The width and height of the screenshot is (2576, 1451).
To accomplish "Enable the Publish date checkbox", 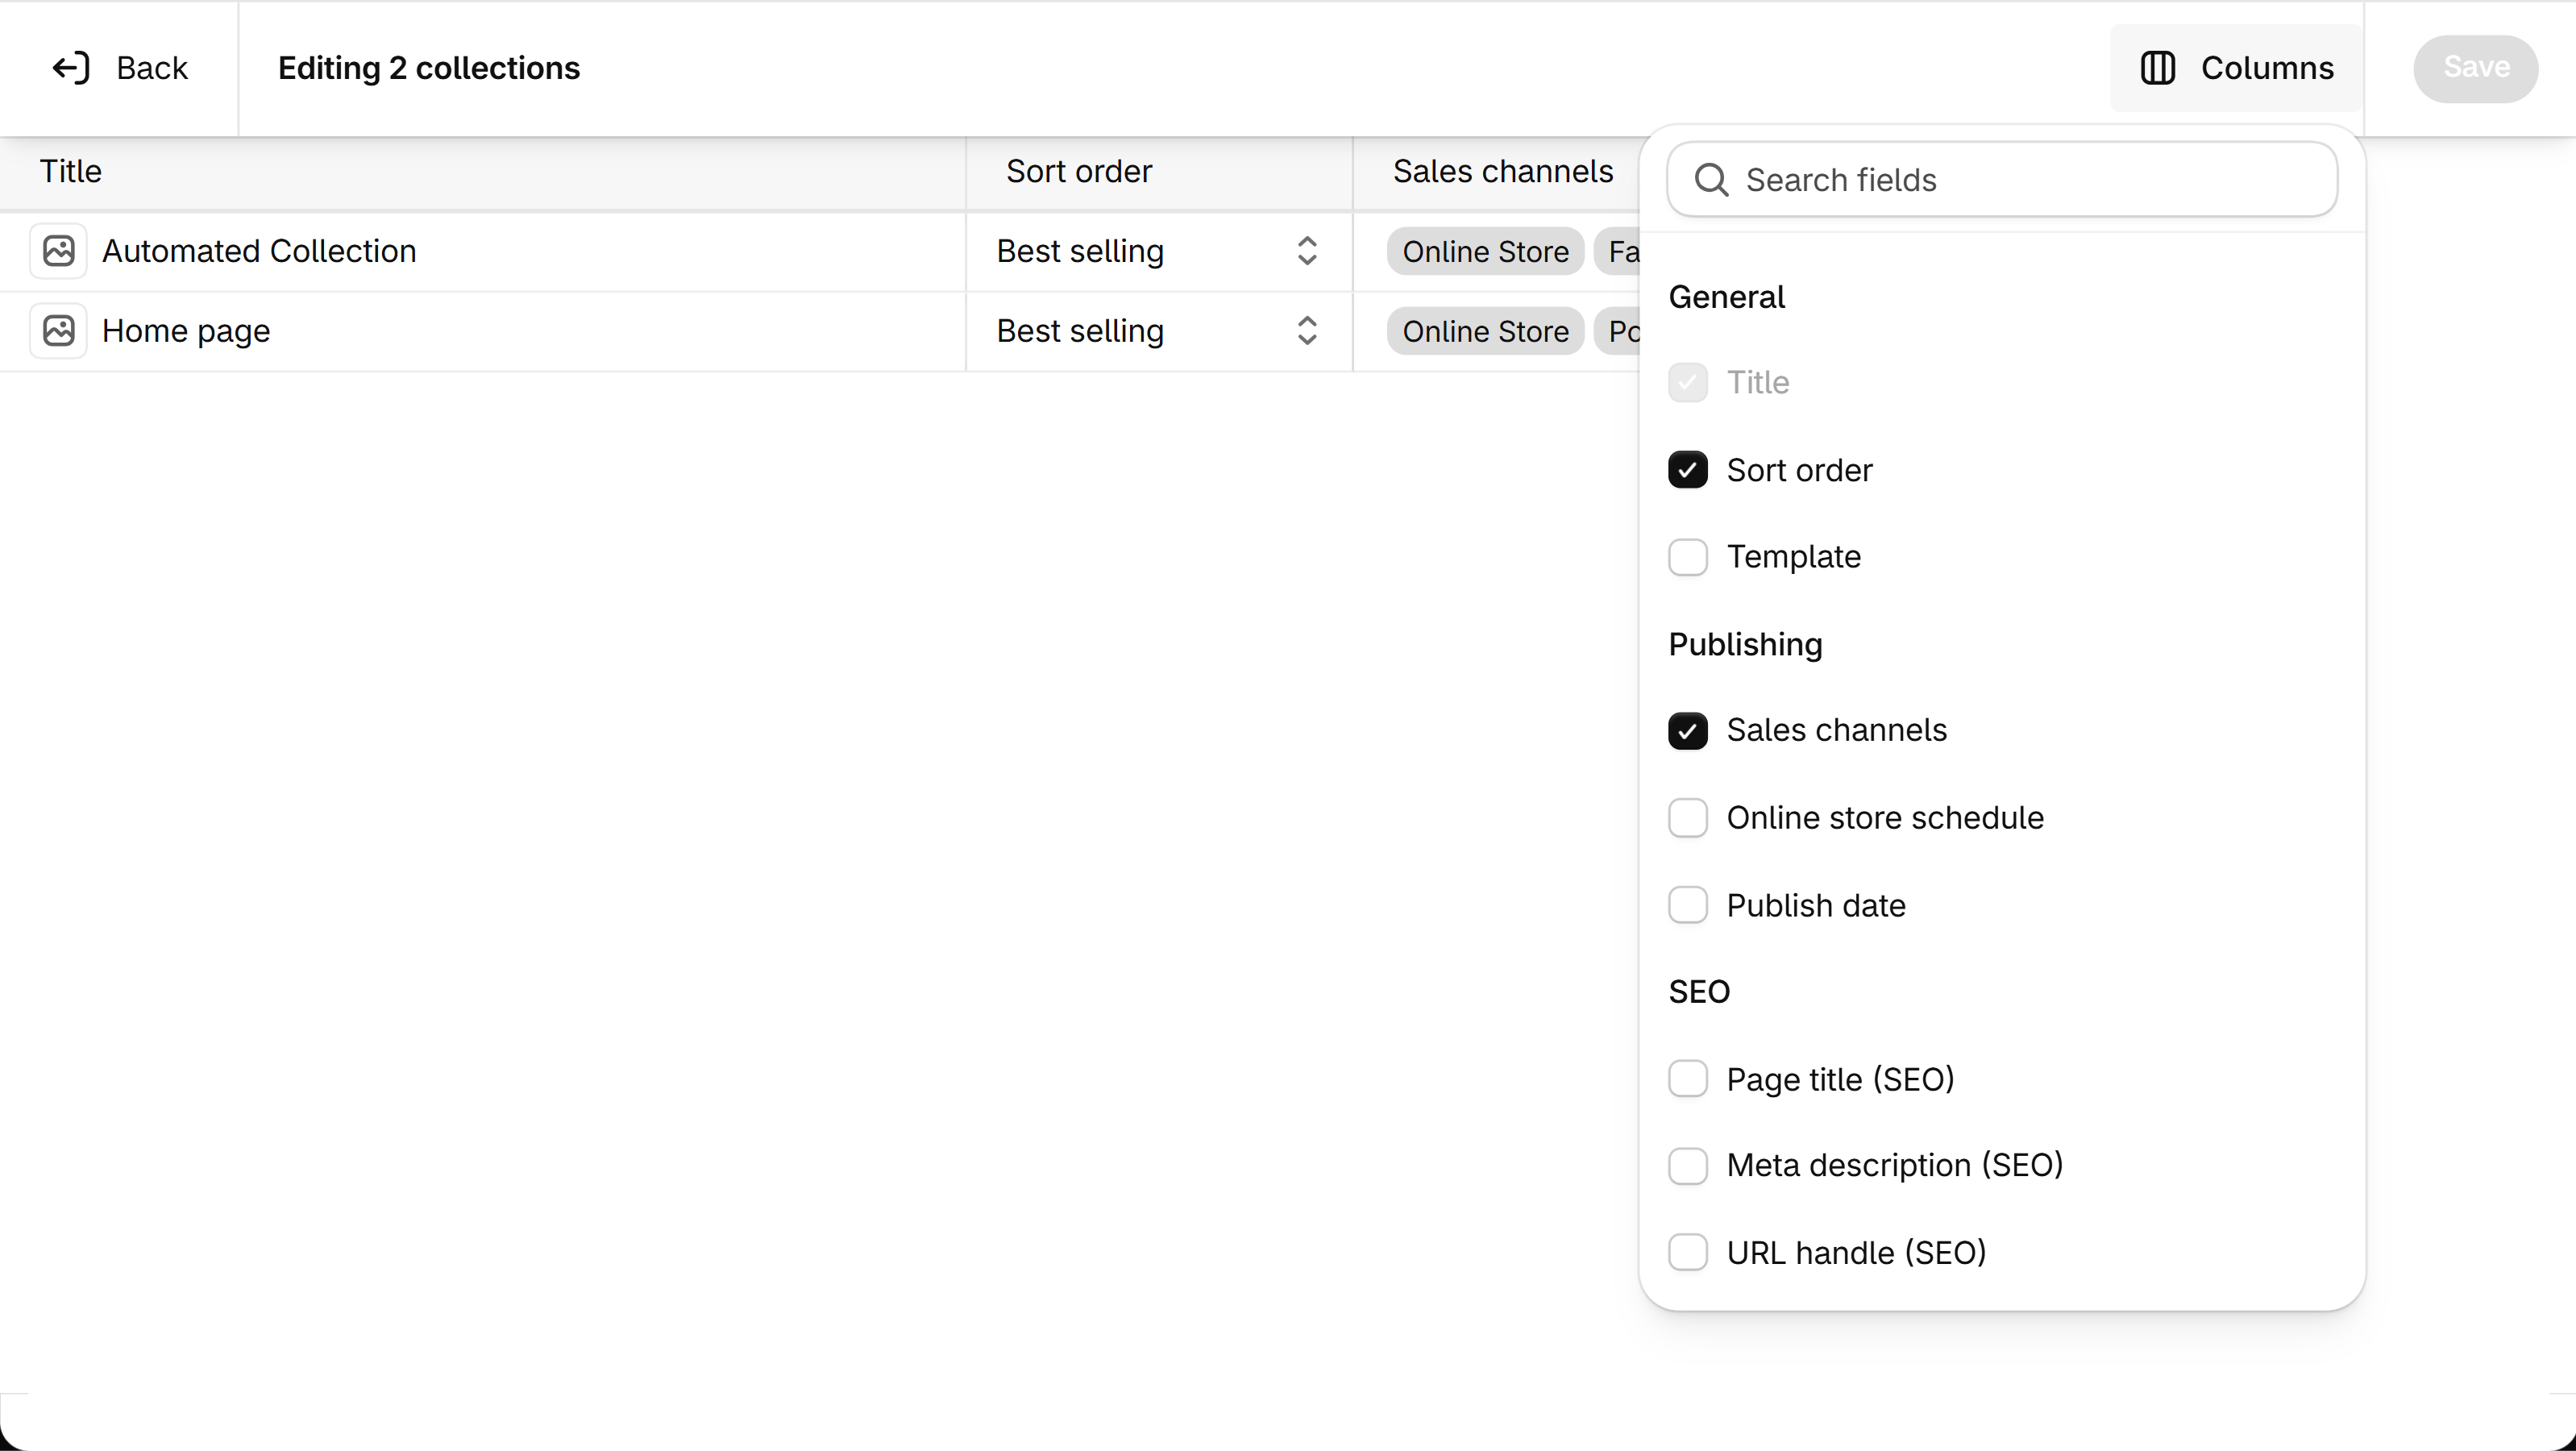I will [x=1688, y=905].
